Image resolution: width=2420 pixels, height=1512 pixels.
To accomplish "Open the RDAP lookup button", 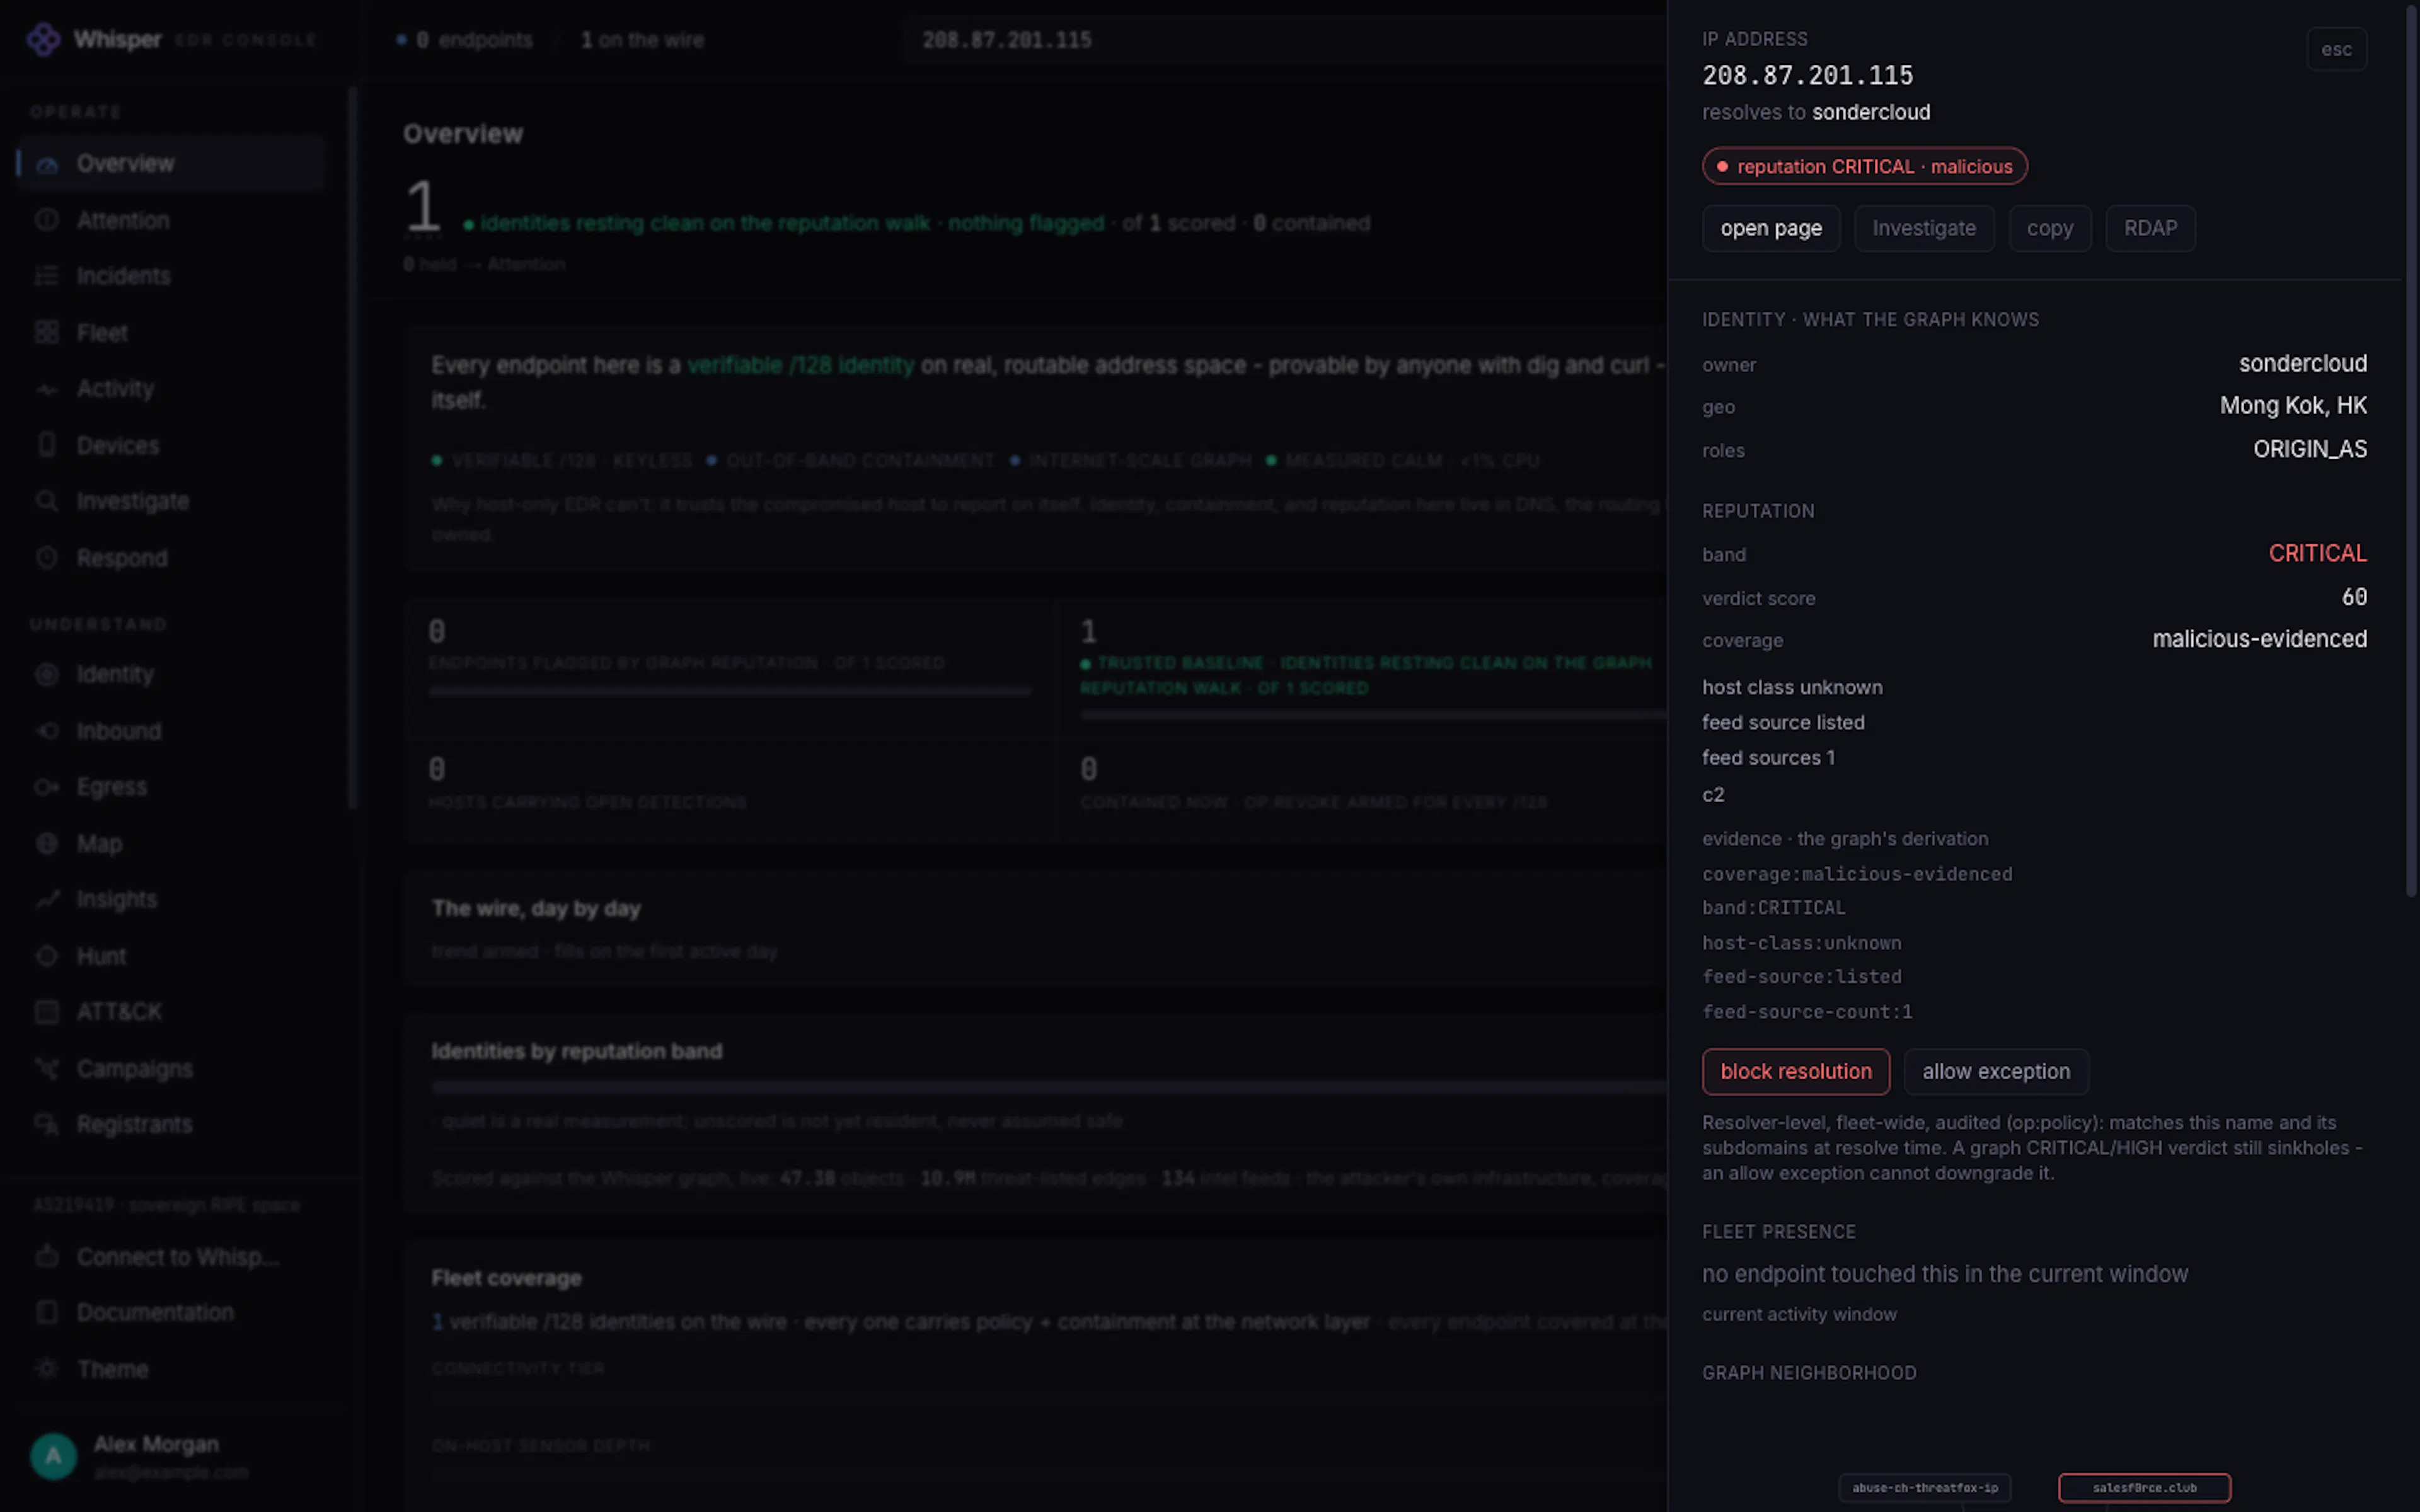I will coord(2150,229).
